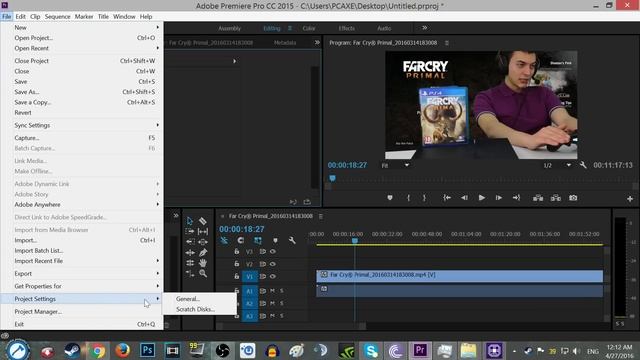
Task: Go to In point
Action: 447,198
